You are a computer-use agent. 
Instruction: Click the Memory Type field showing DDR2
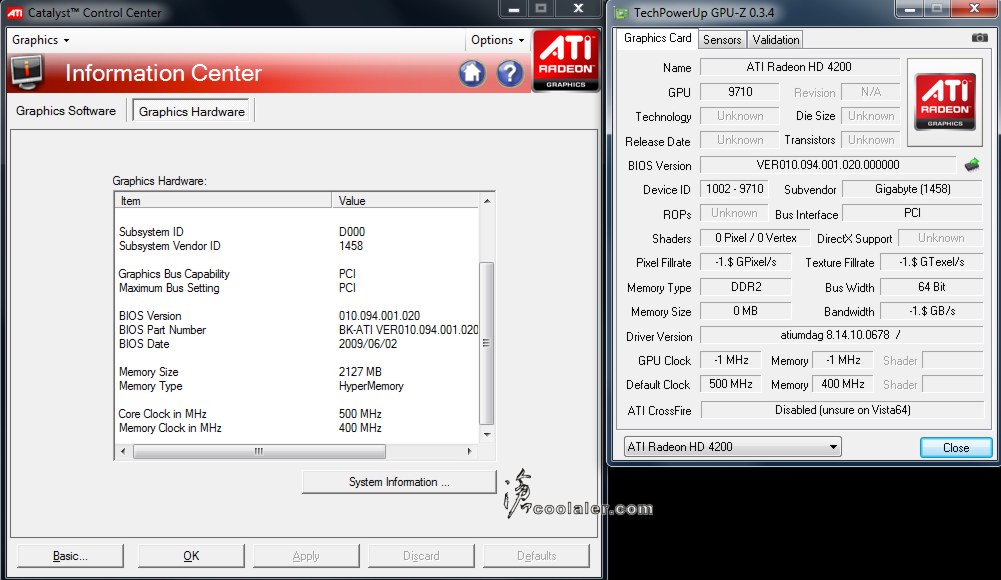click(x=746, y=287)
